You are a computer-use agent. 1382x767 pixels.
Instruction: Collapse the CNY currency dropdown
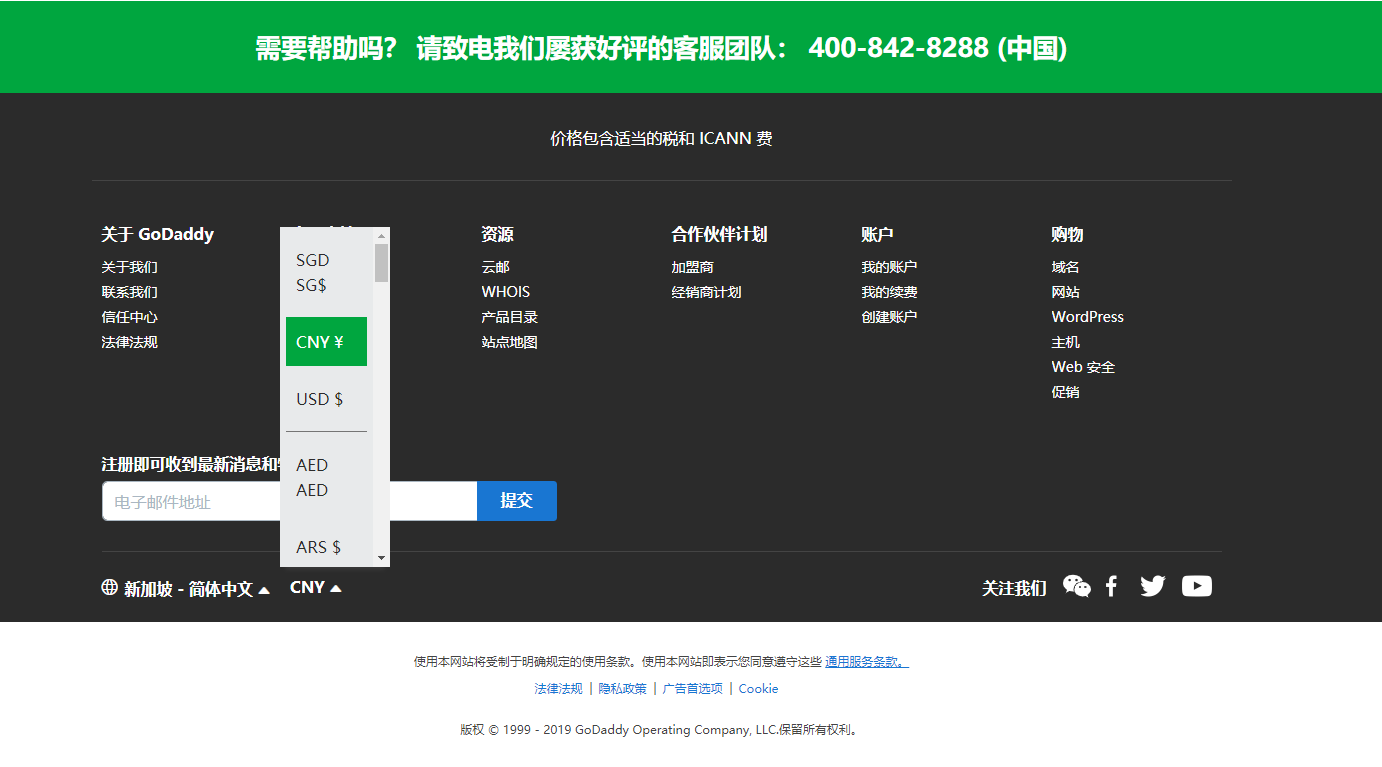click(x=315, y=588)
